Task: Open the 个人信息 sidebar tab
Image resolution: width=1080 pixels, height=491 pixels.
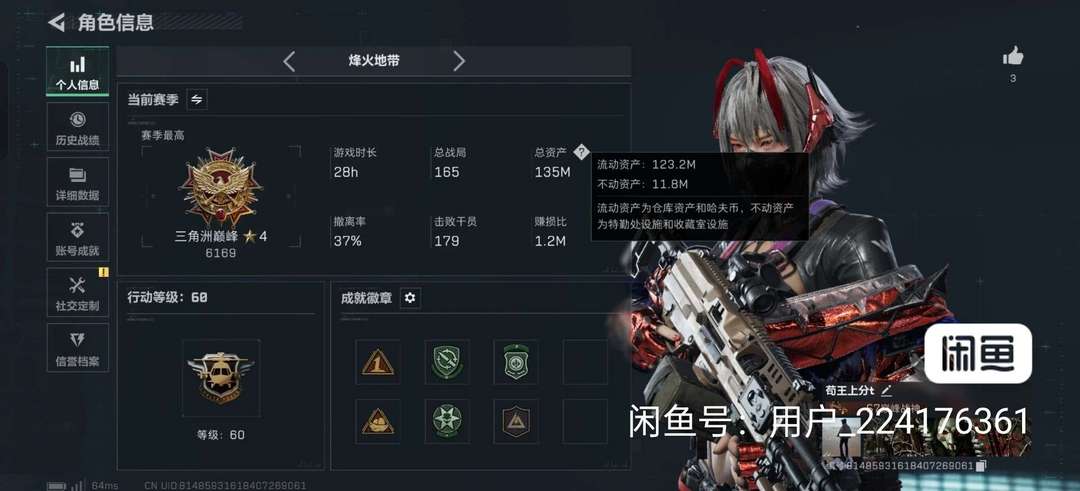Action: coord(77,72)
